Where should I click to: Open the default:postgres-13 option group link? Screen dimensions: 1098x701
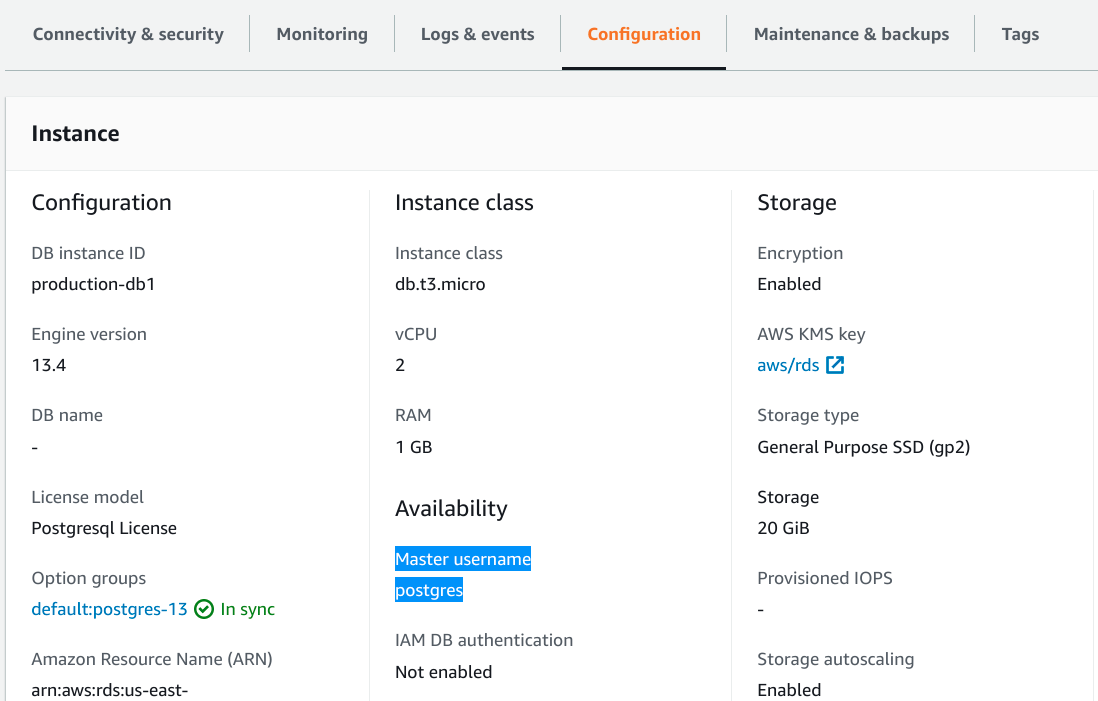pos(109,609)
